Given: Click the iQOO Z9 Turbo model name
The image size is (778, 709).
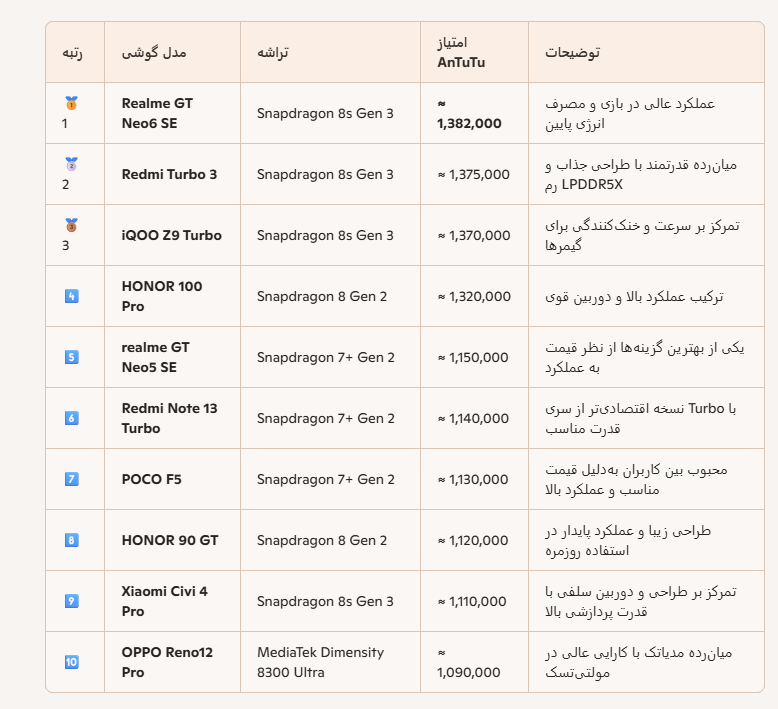Looking at the screenshot, I should 172,235.
